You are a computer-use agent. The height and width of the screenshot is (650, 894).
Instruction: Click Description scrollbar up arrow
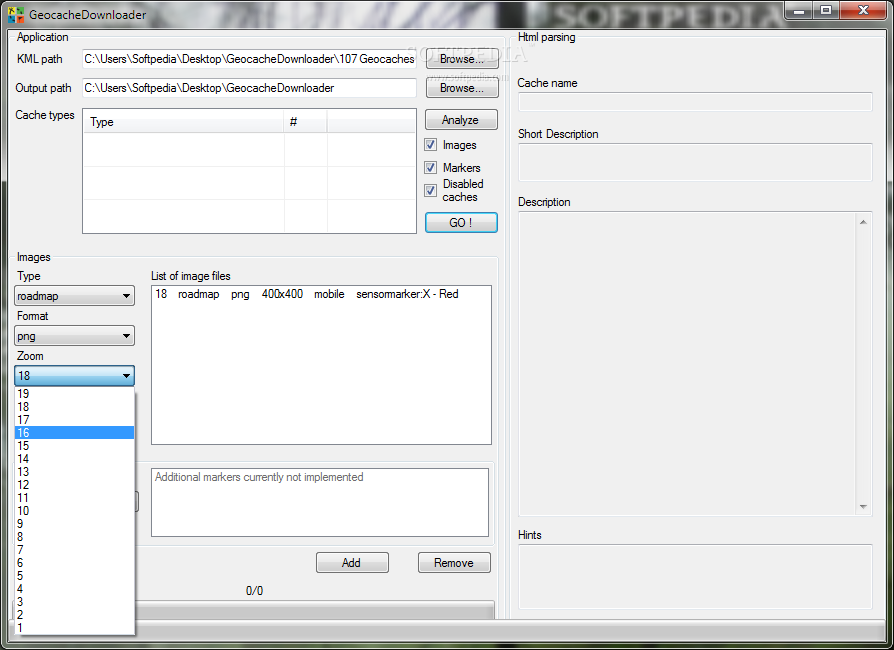coord(863,222)
